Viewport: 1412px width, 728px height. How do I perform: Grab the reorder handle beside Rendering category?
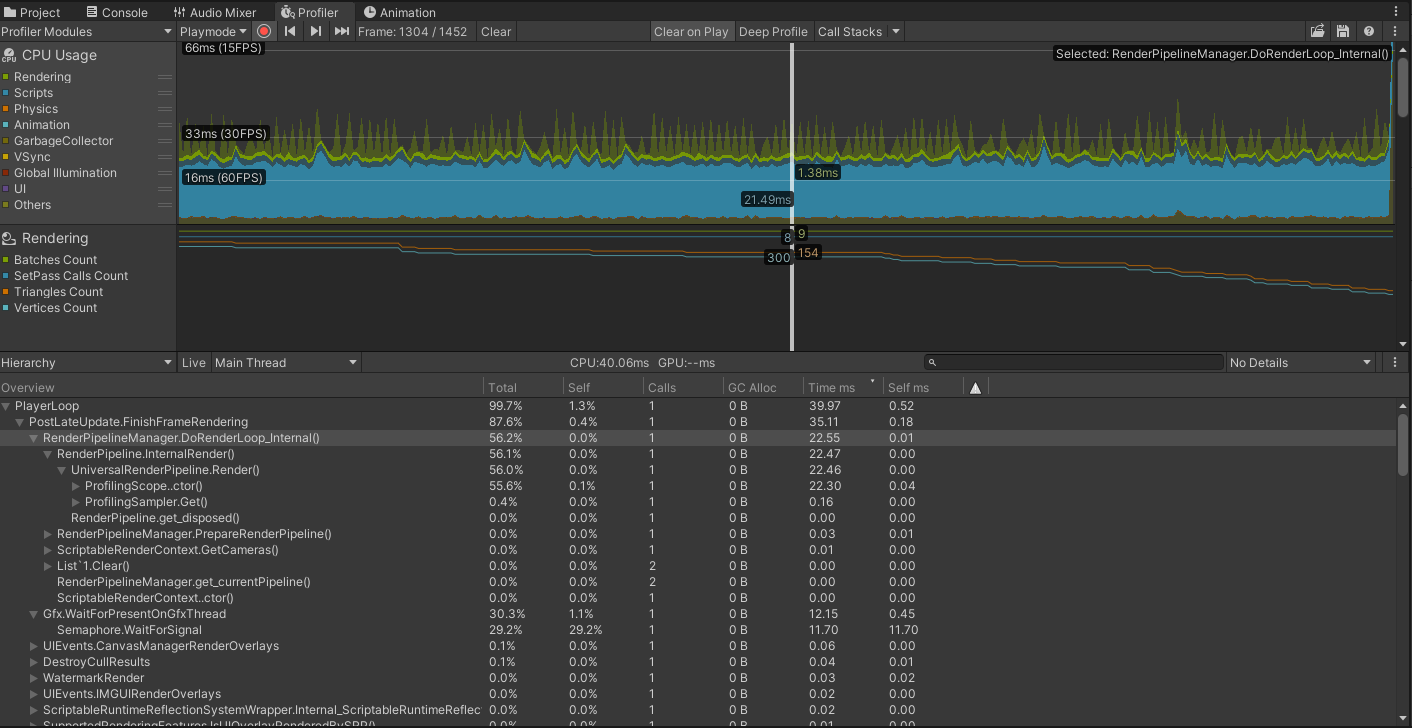click(165, 77)
